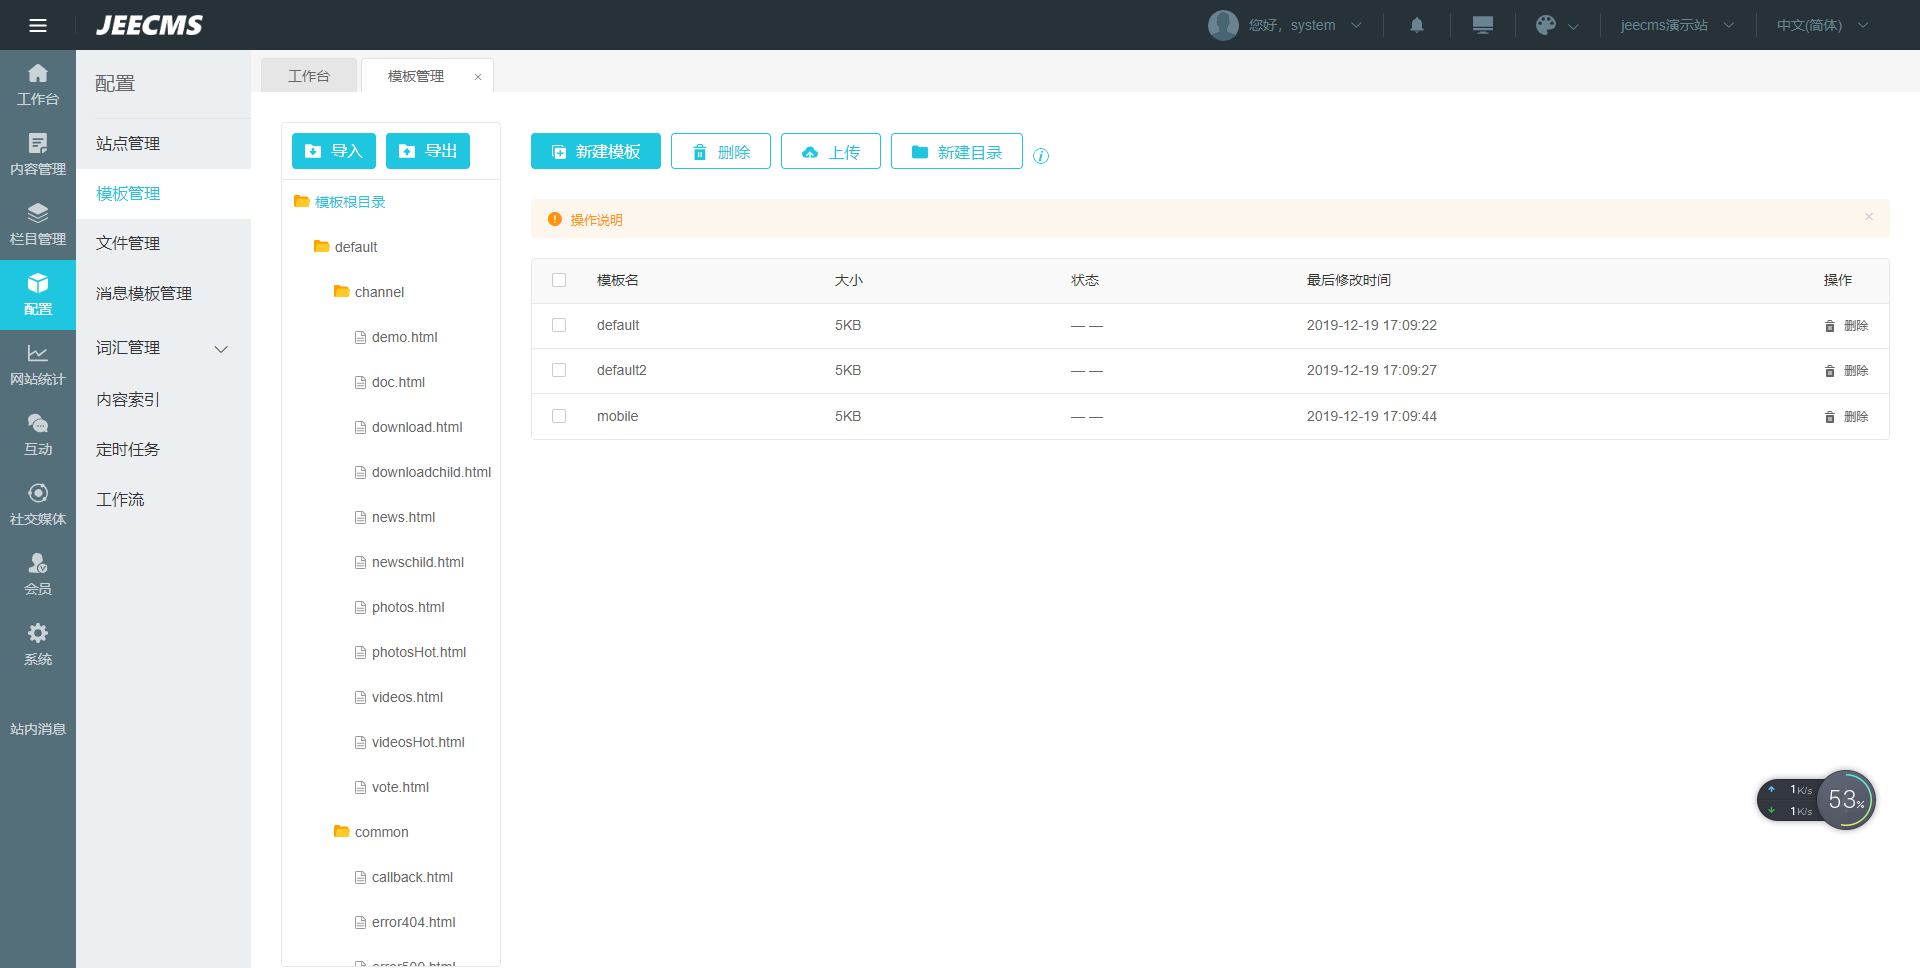The width and height of the screenshot is (1920, 968).
Task: Click the hamburger menu icon
Action: tap(38, 25)
